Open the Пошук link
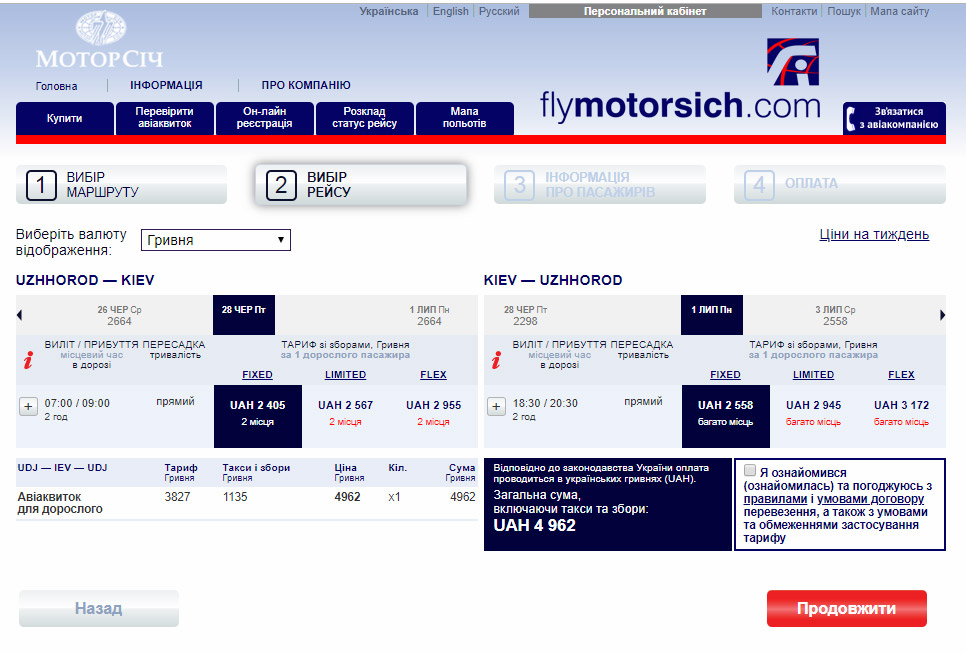Image resolution: width=966 pixels, height=653 pixels. pos(843,11)
